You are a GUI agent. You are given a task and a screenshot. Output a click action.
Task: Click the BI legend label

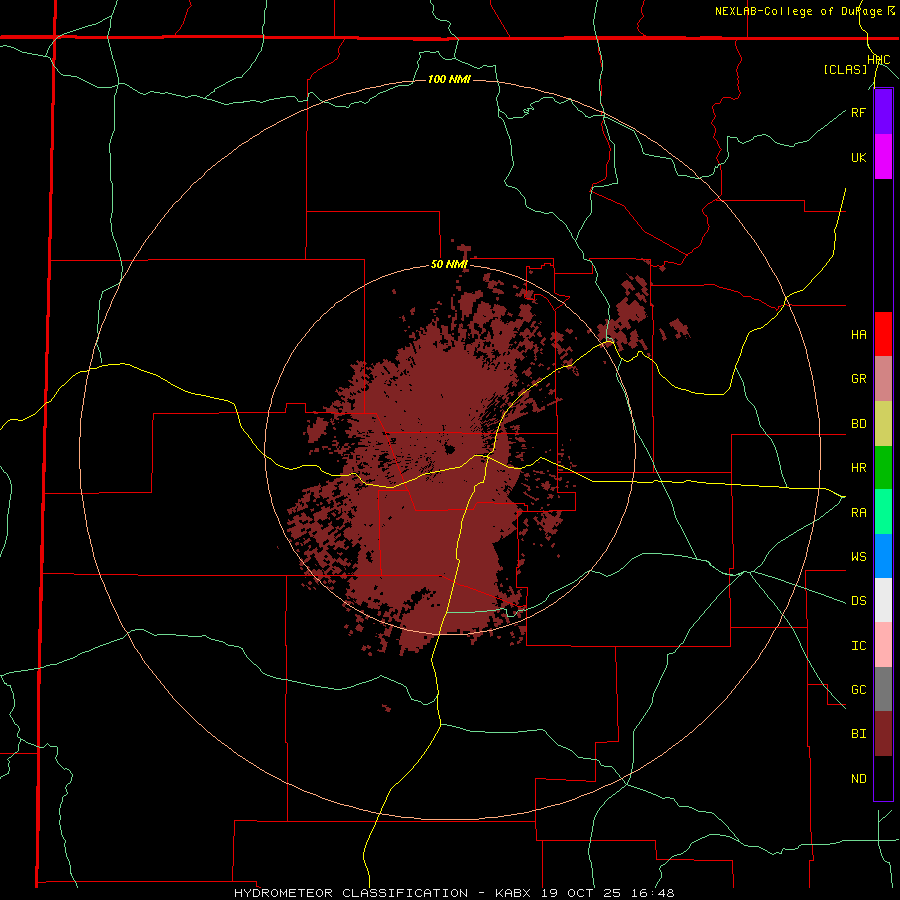tap(858, 734)
